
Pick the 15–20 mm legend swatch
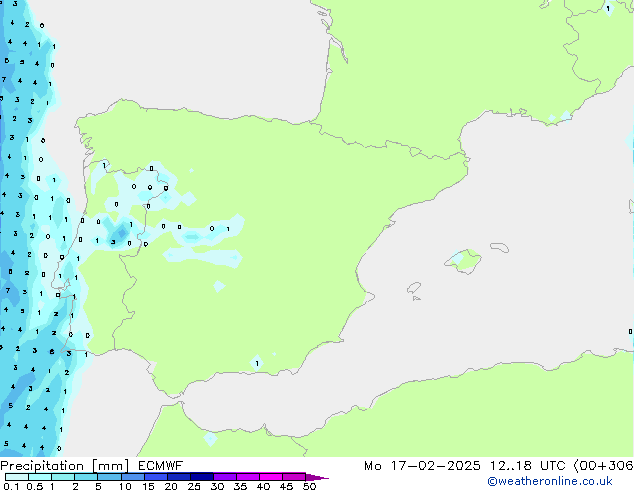point(155,477)
